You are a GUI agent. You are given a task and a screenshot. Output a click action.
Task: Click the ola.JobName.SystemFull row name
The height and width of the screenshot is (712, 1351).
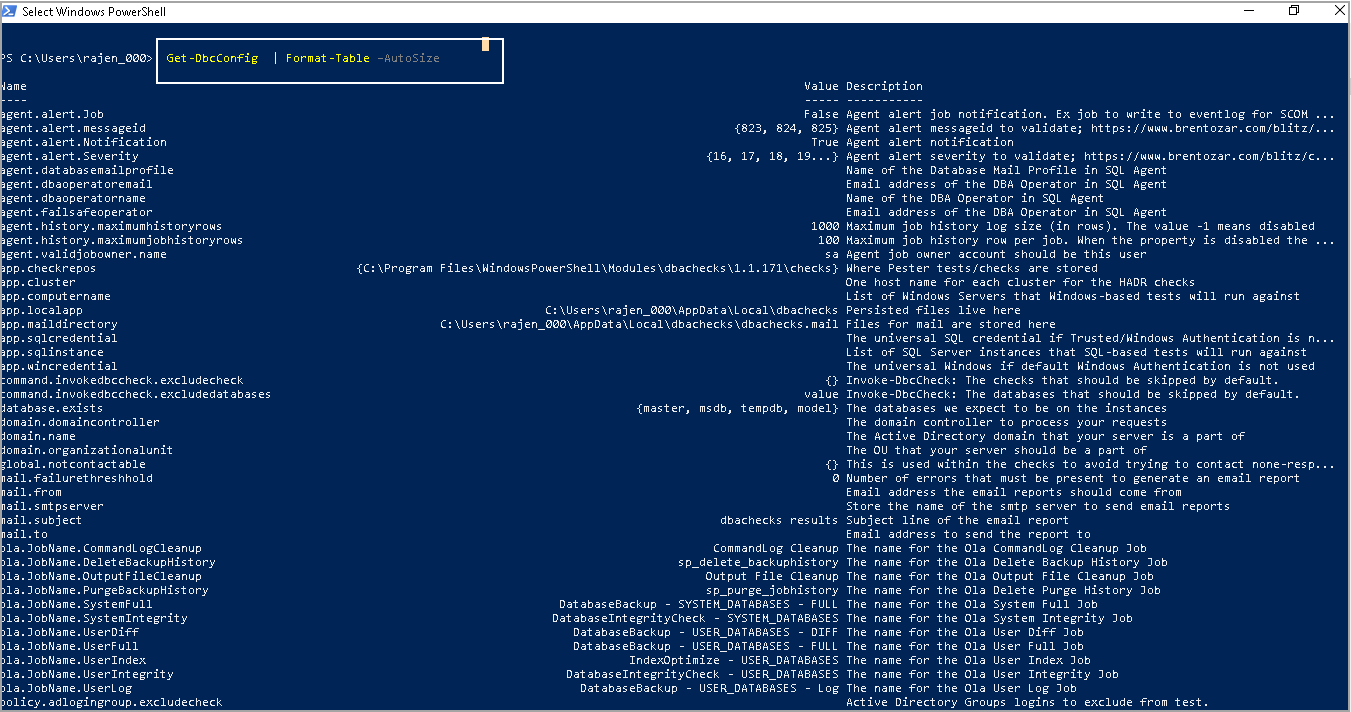(77, 604)
